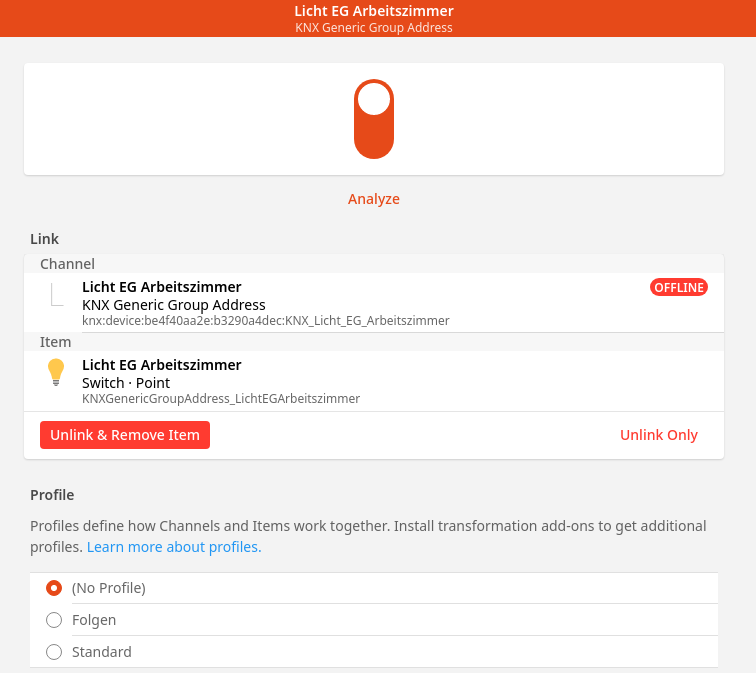Screen dimensions: 756x673
Task: Pick the Standard profile option
Action: point(54,652)
